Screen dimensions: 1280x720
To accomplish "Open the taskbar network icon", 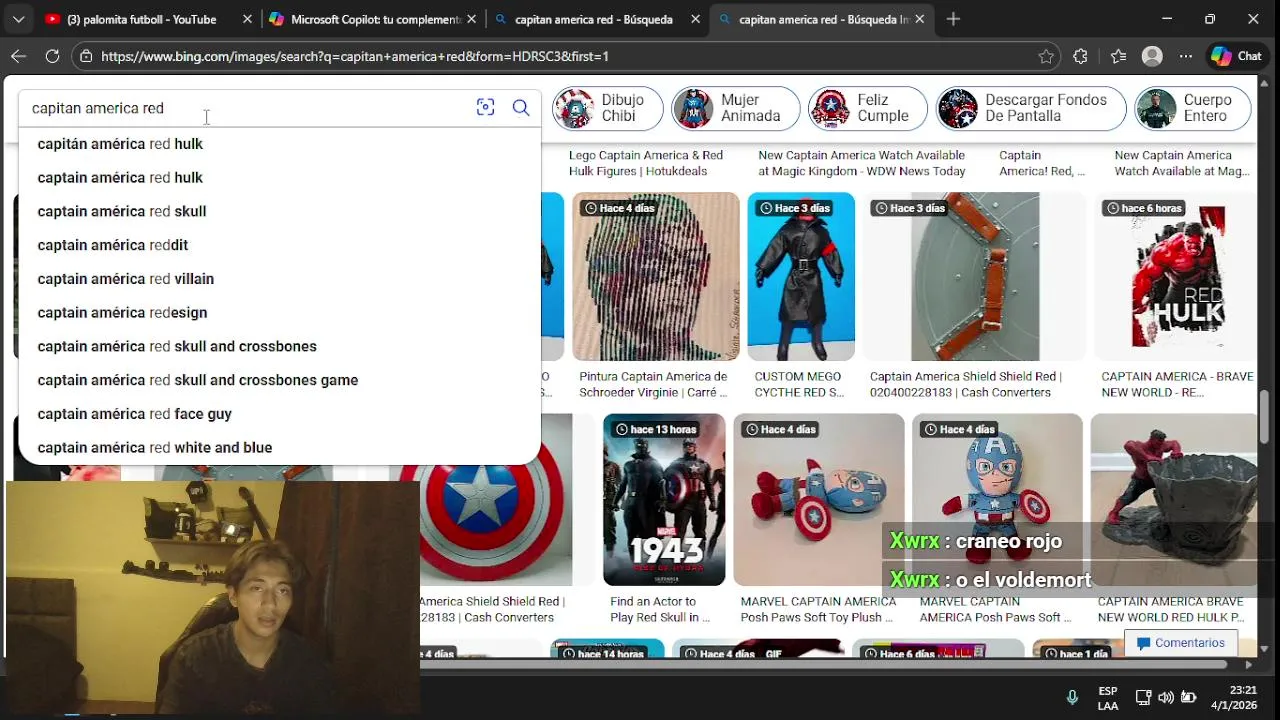I will tap(1143, 698).
